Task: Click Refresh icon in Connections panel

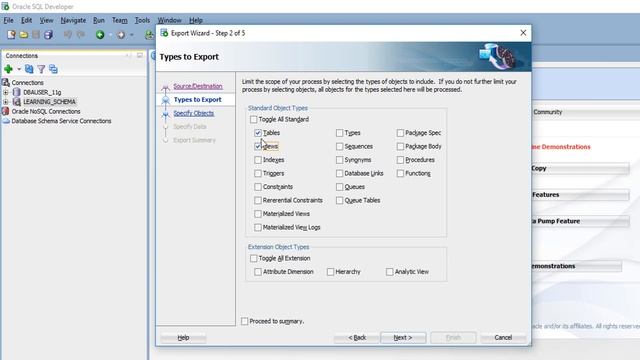Action: tap(29, 69)
